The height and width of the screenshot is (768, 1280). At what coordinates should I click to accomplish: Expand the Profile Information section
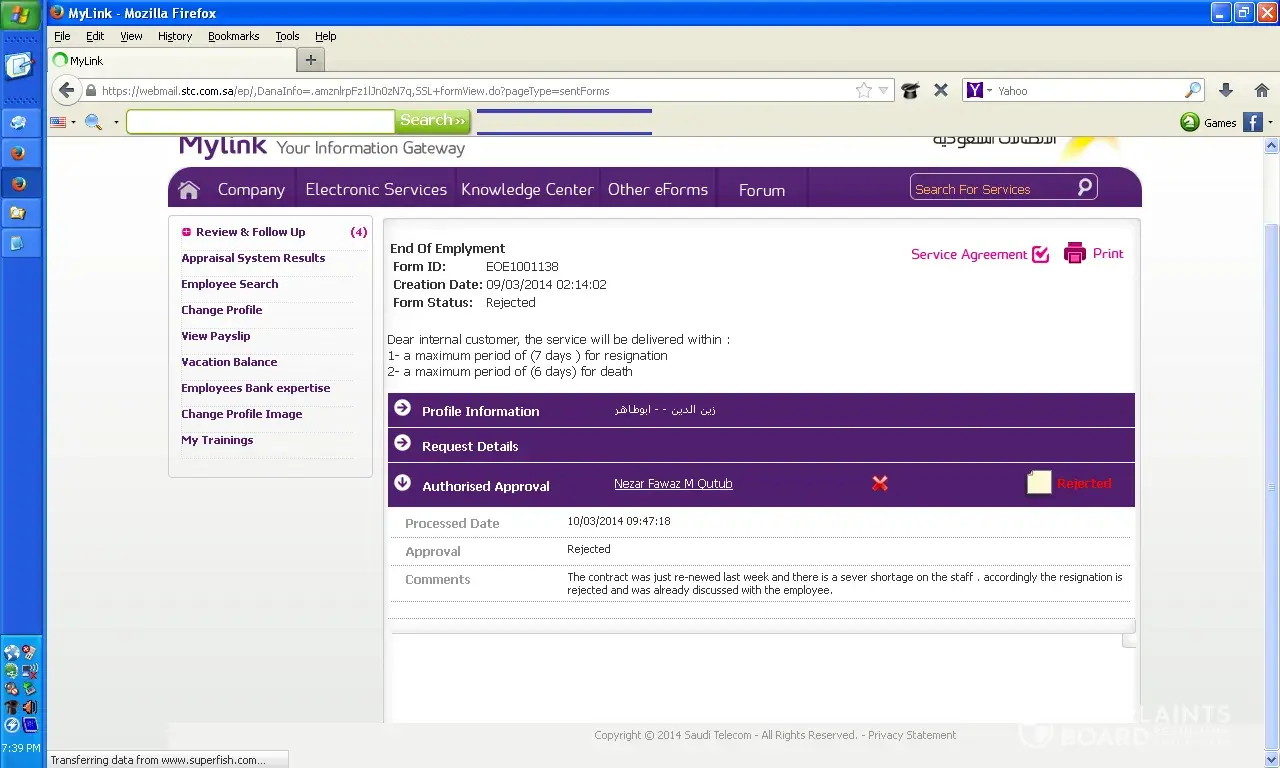click(x=403, y=408)
